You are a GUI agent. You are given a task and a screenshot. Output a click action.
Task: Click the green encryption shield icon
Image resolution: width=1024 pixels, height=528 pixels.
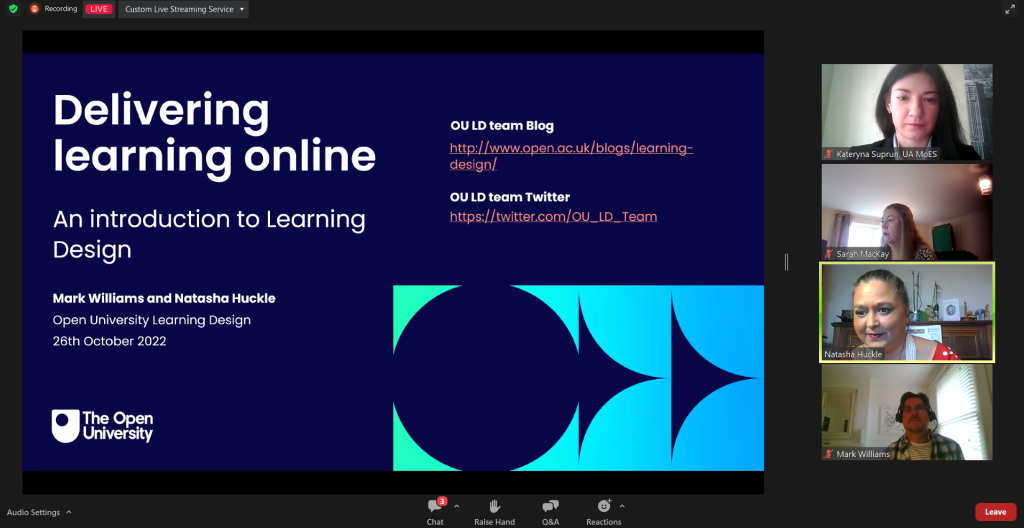click(13, 9)
